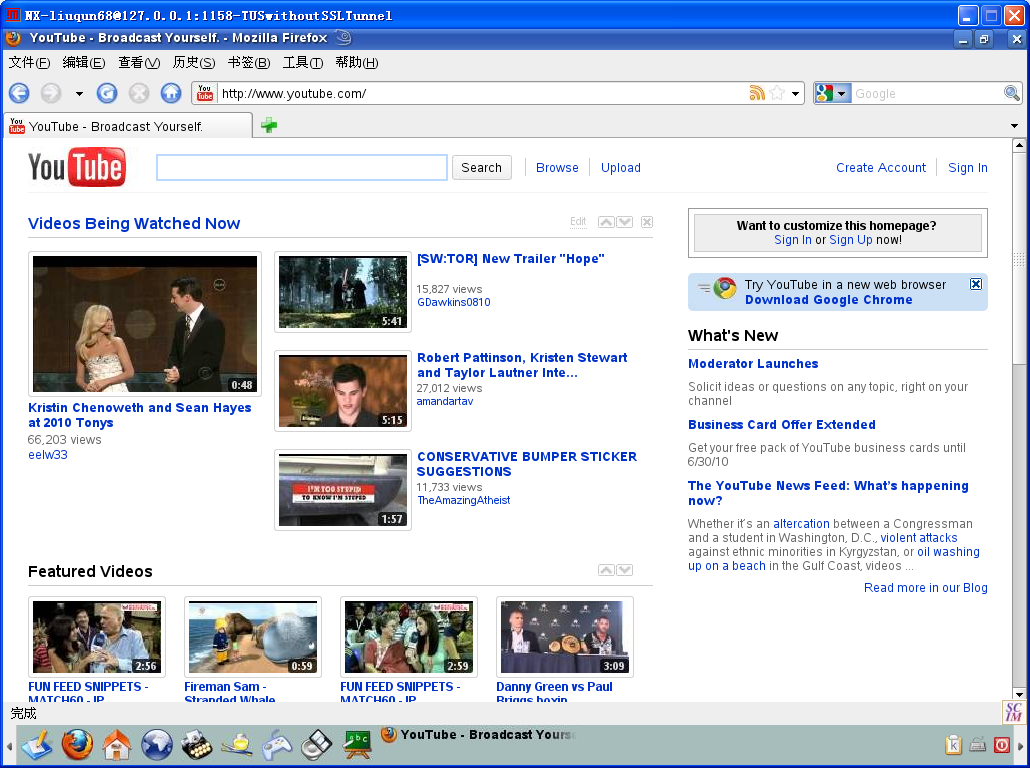1030x768 pixels.
Task: Click the YouTube logo
Action: coord(76,167)
